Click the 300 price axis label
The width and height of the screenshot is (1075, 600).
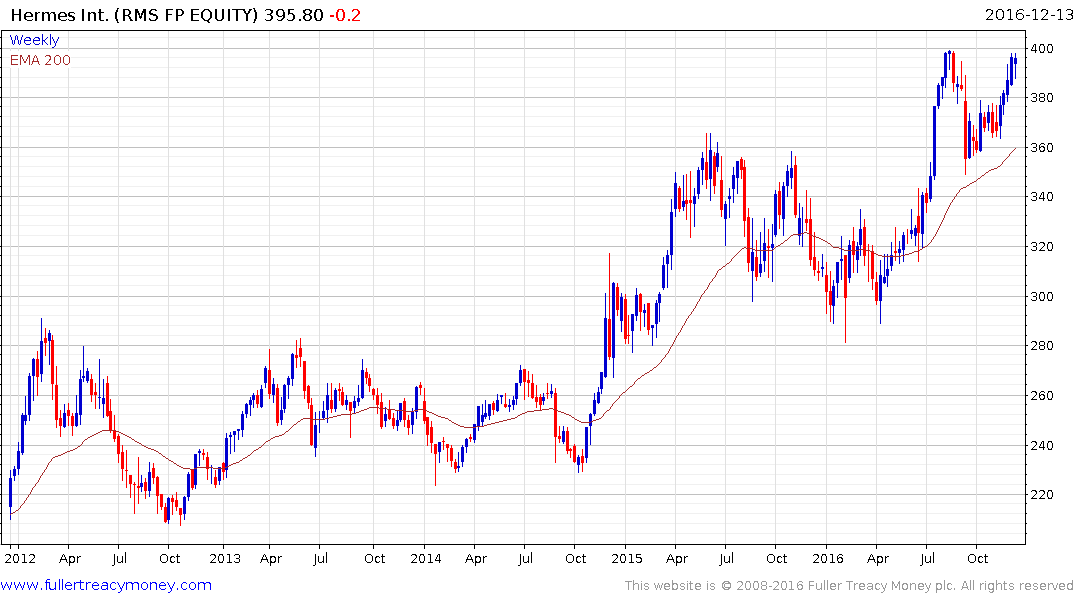point(1042,296)
